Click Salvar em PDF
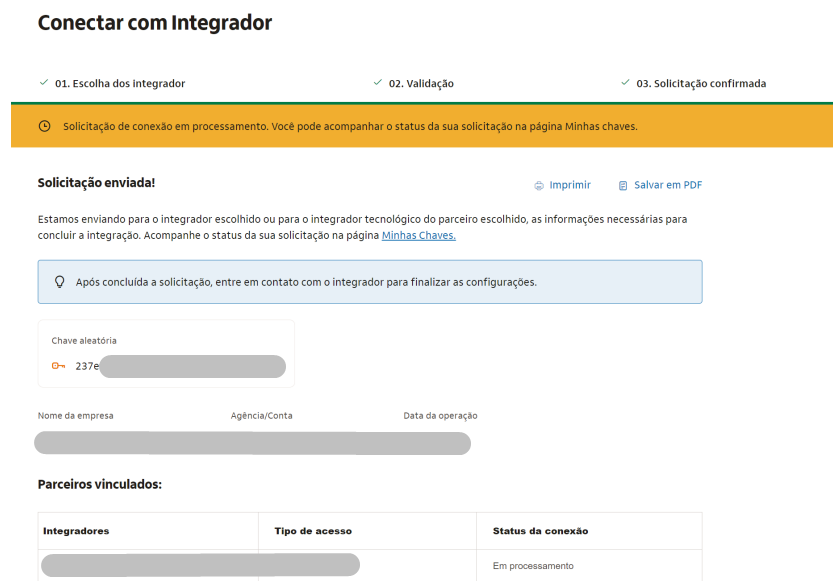 point(668,185)
